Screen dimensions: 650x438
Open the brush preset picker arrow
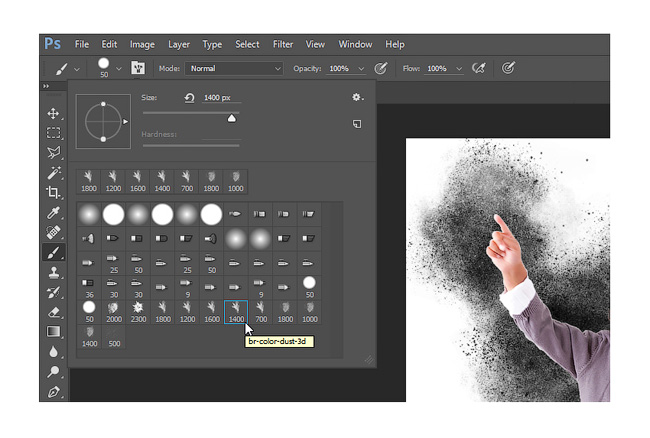click(119, 69)
